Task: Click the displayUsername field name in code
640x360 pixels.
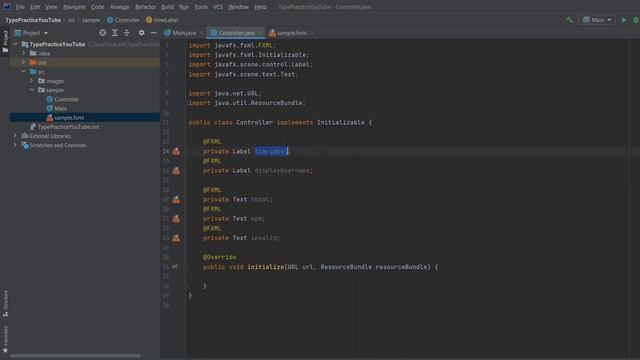Action: (x=282, y=171)
